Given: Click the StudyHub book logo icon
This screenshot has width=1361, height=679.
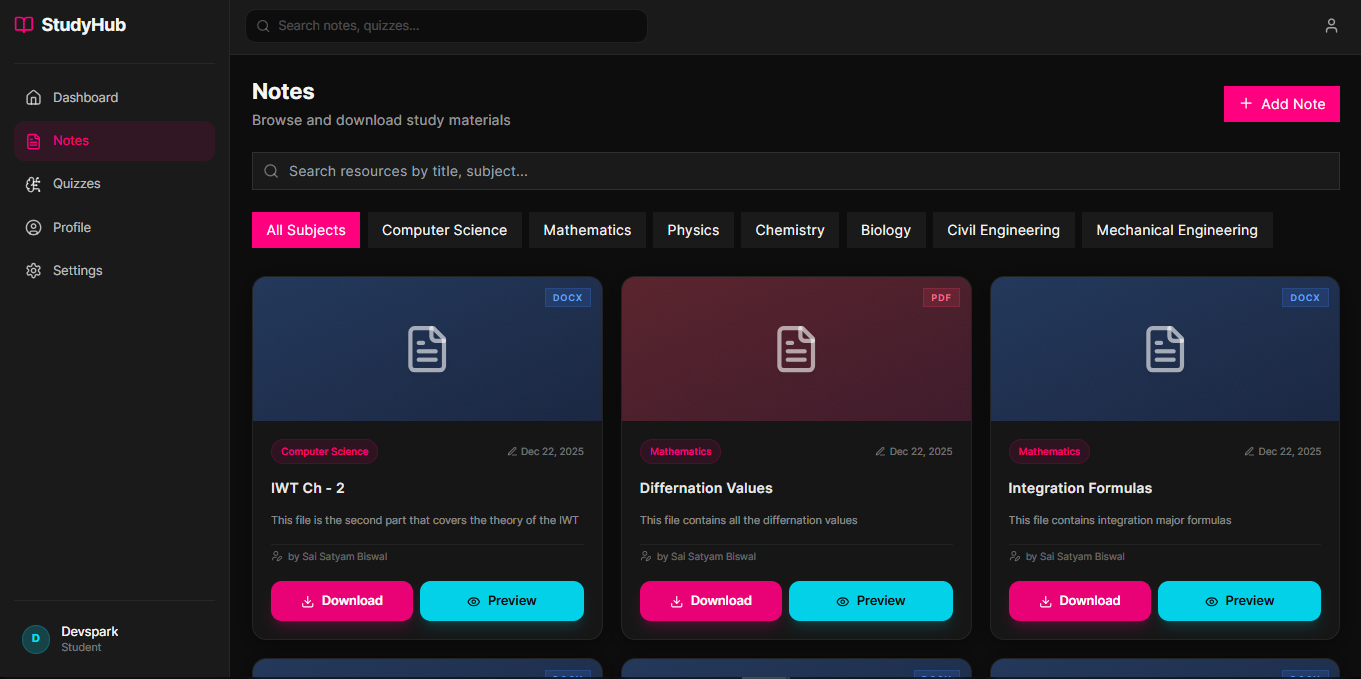Looking at the screenshot, I should 24,25.
